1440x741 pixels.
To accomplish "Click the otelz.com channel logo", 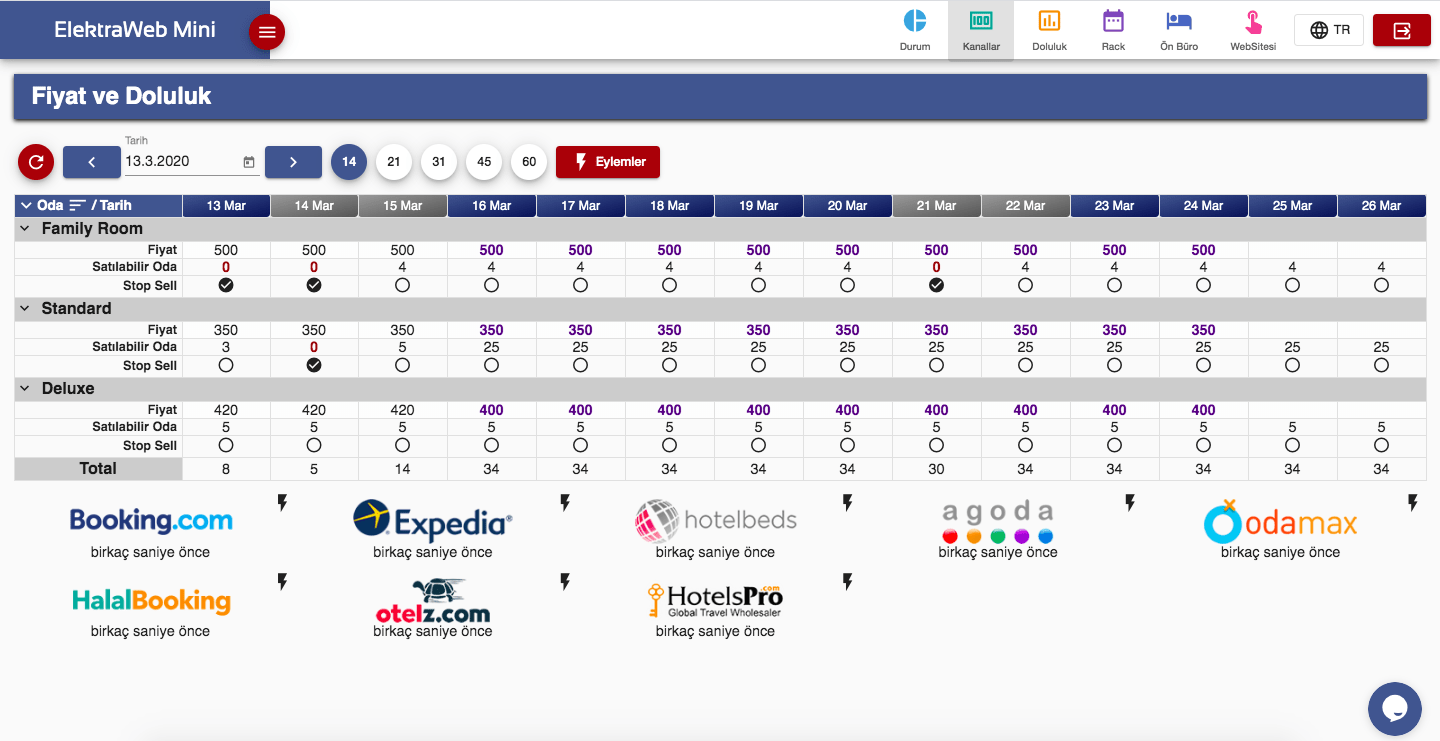I will click(x=433, y=601).
